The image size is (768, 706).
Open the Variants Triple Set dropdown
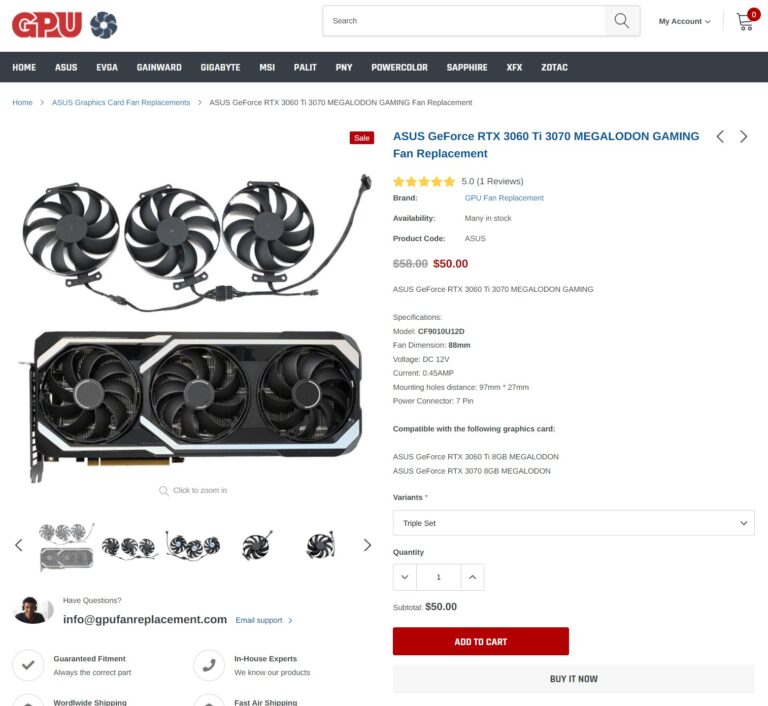(x=573, y=523)
